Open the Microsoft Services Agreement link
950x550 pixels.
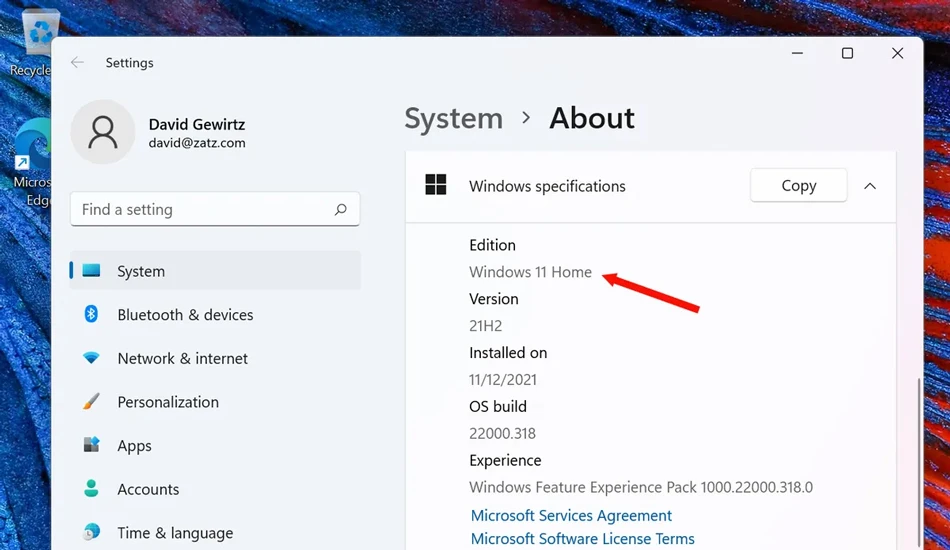(571, 515)
